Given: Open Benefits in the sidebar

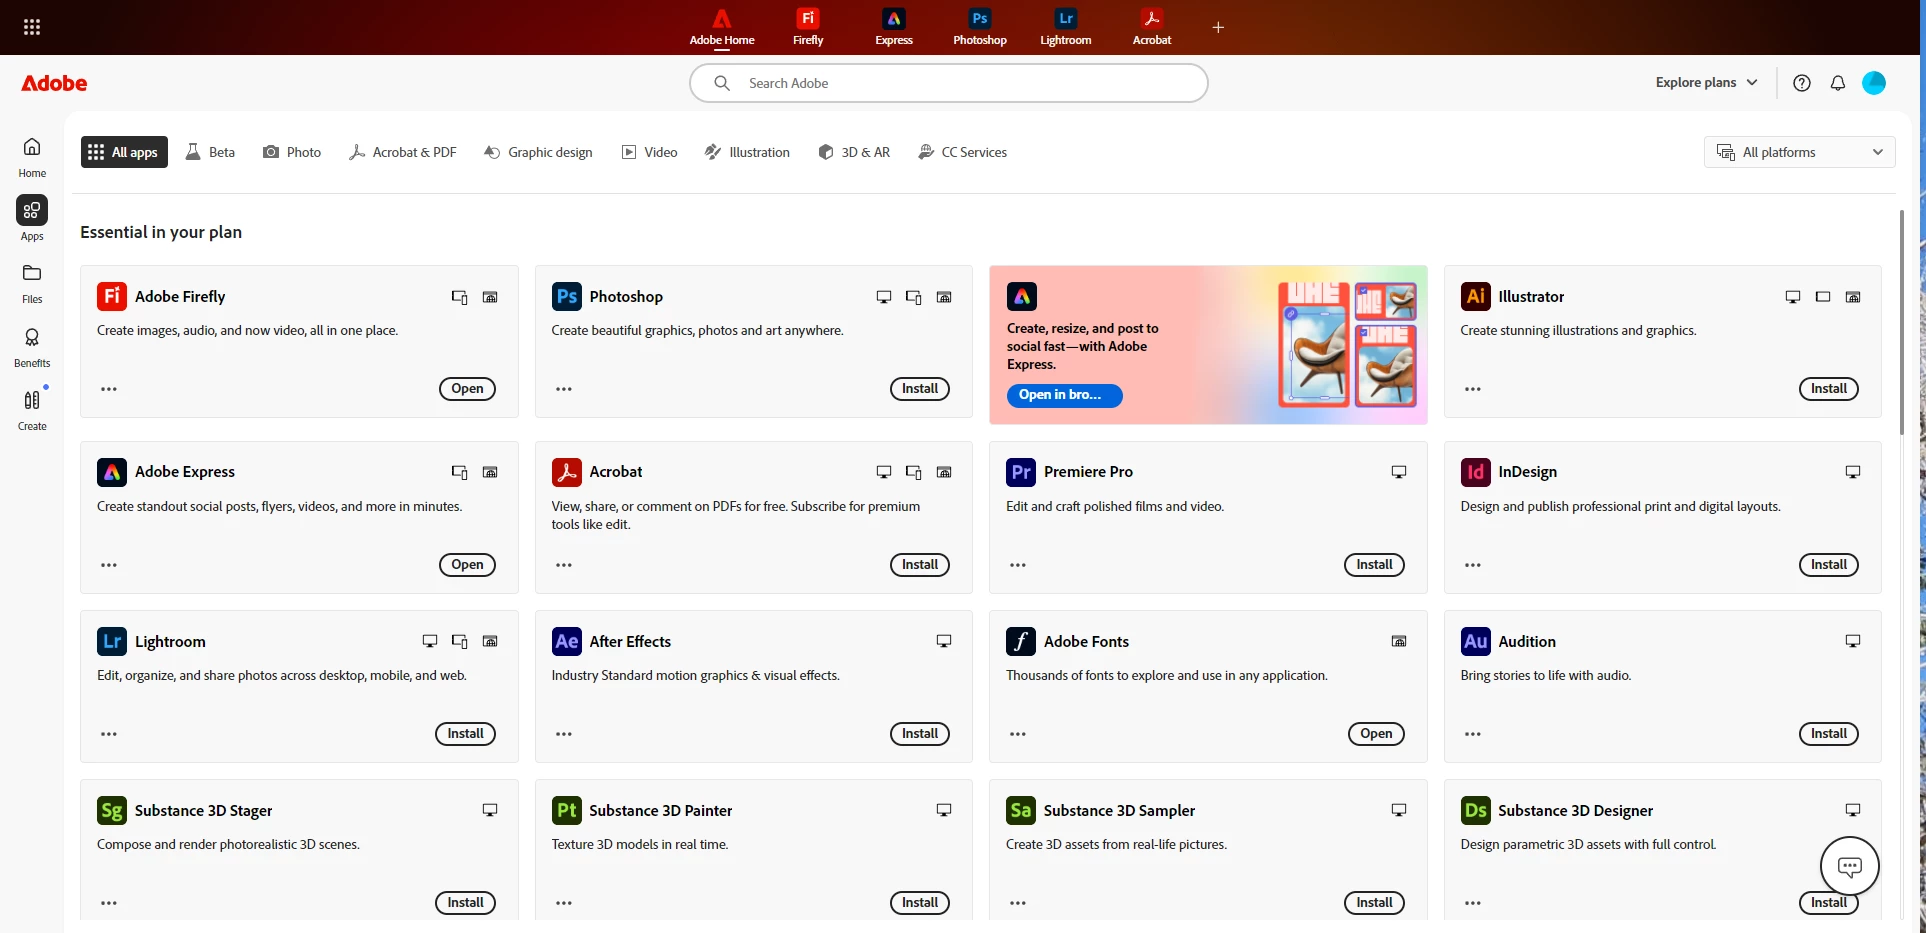Looking at the screenshot, I should coord(32,348).
